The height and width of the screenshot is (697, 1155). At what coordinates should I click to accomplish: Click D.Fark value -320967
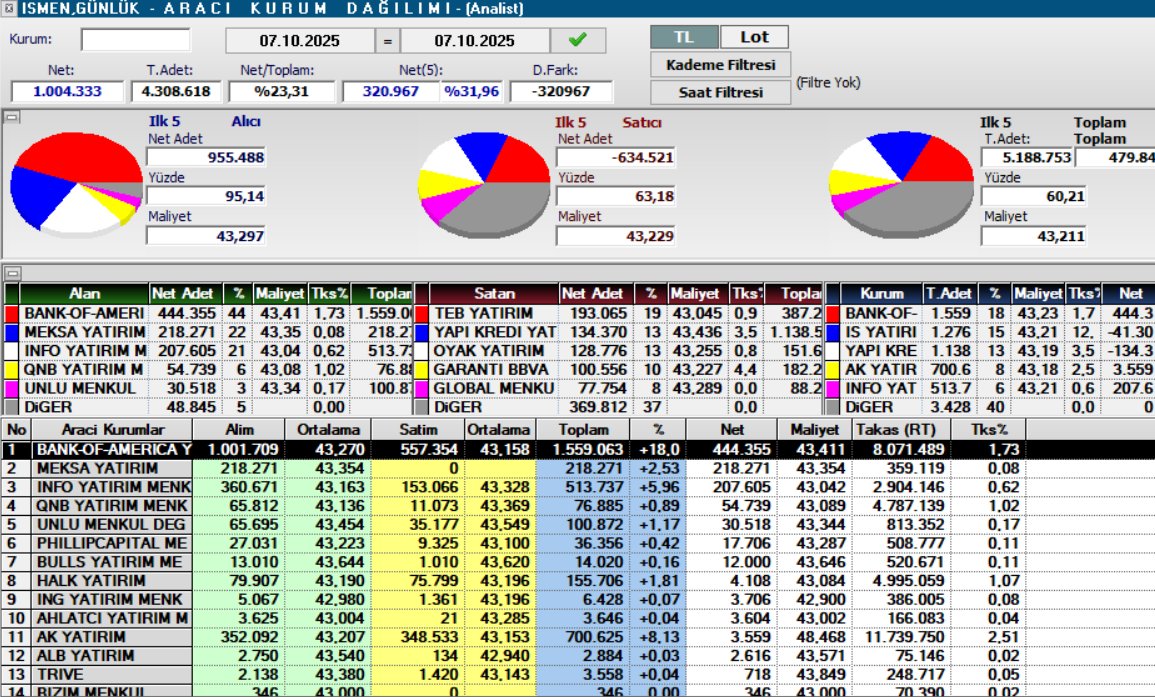[x=561, y=91]
